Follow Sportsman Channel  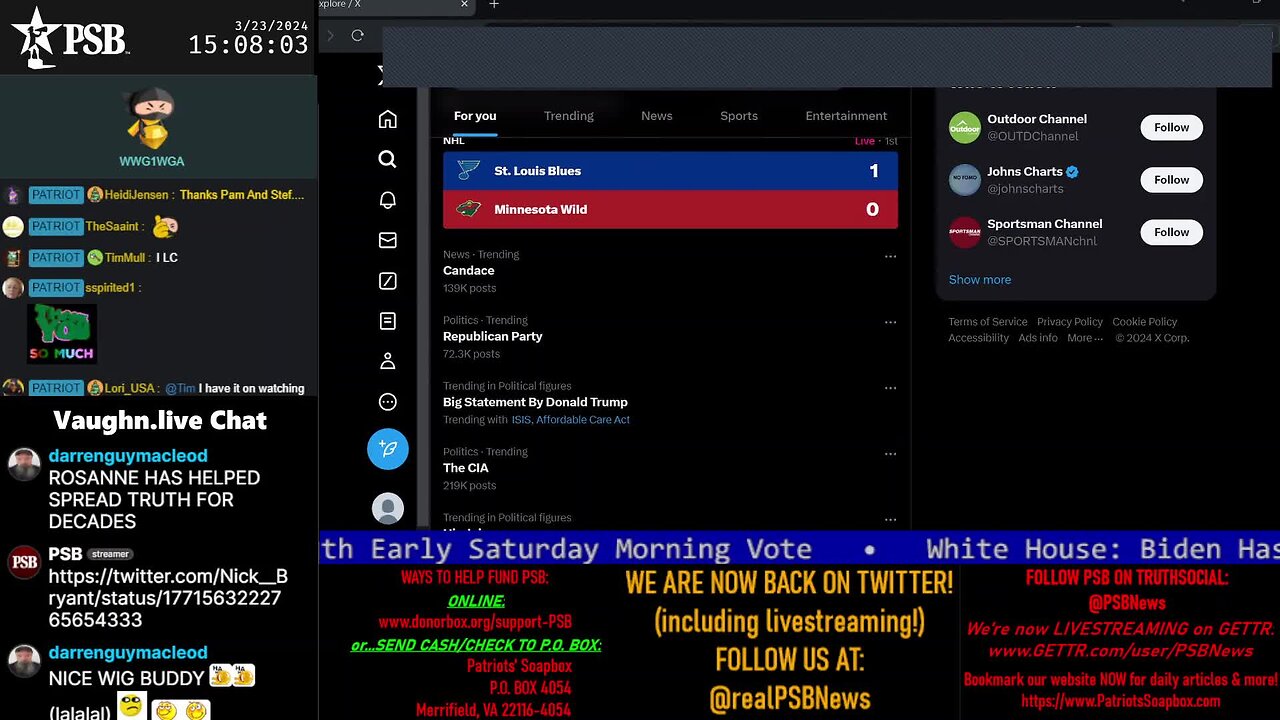click(x=1171, y=232)
